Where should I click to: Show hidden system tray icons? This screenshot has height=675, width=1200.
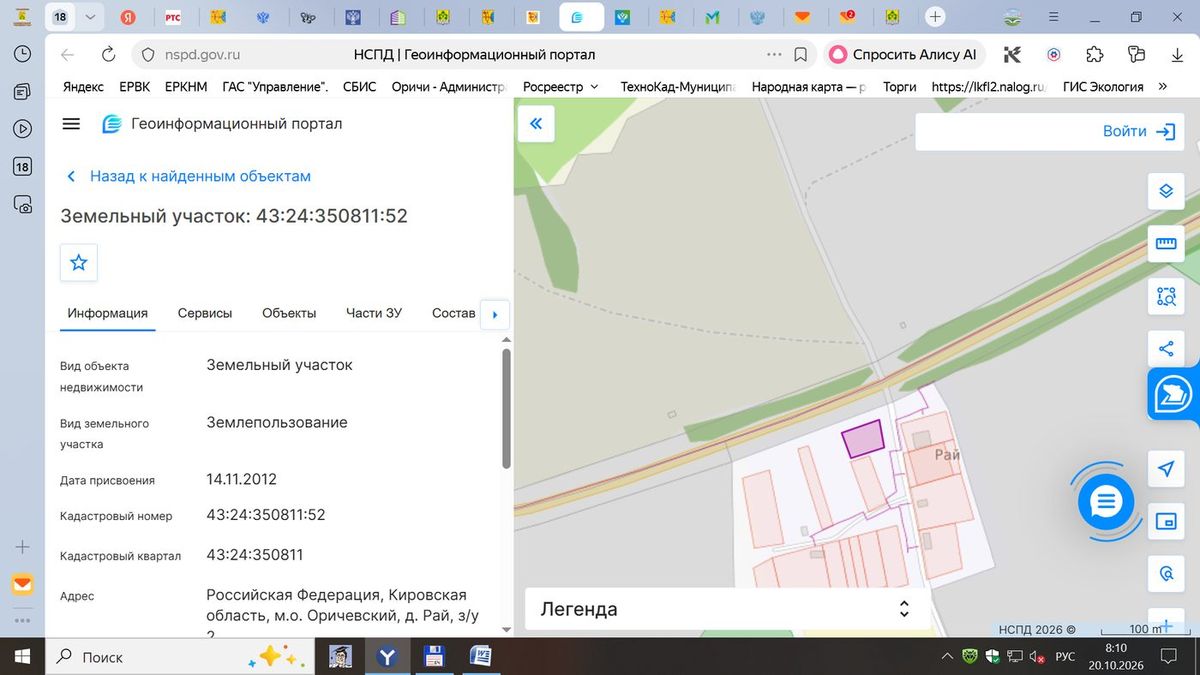click(947, 657)
